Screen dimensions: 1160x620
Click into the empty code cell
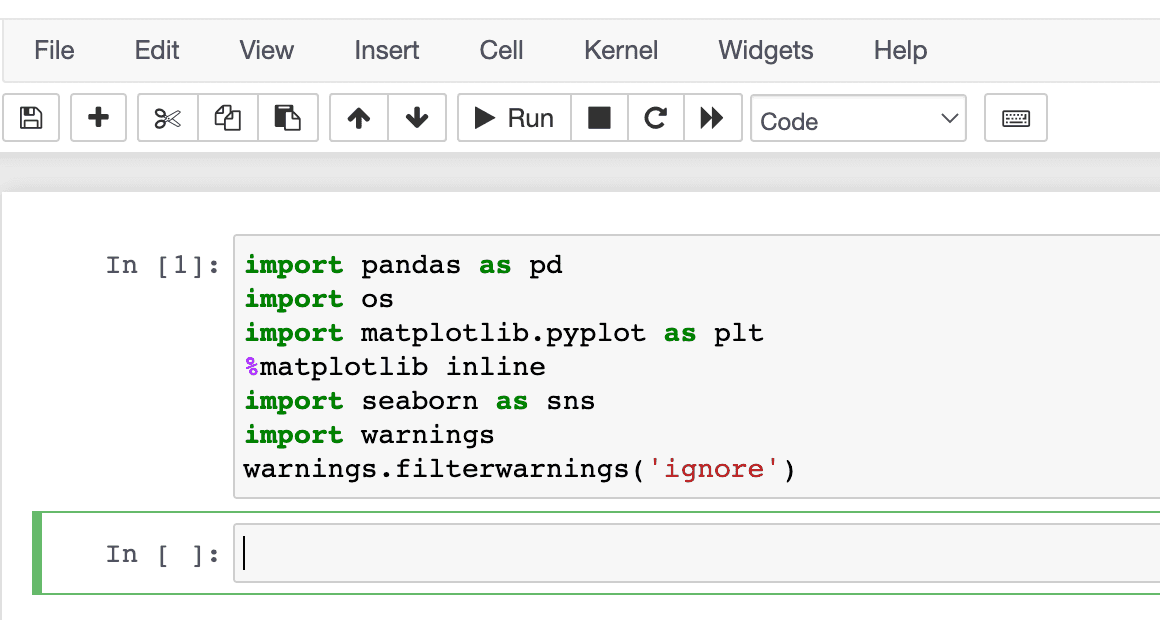tap(690, 553)
